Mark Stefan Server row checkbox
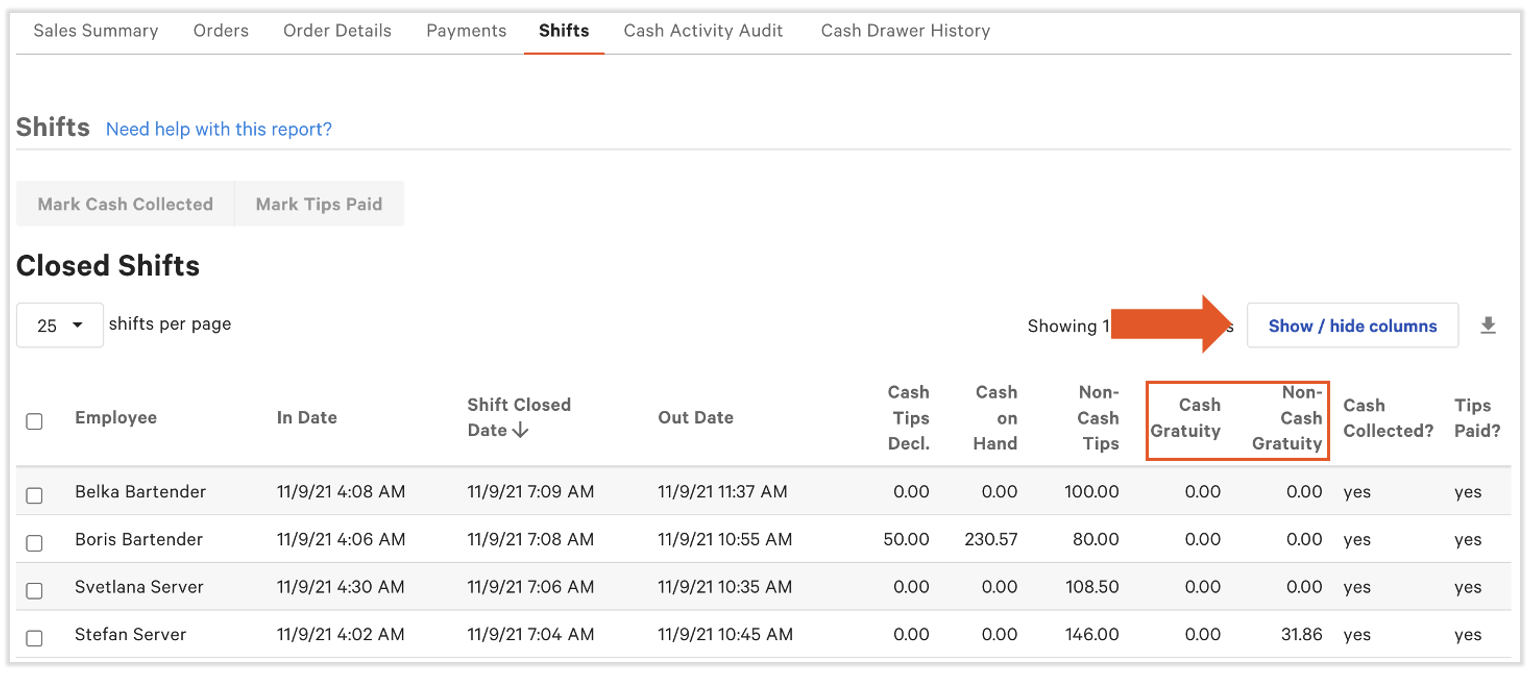The image size is (1534, 676). [x=34, y=638]
